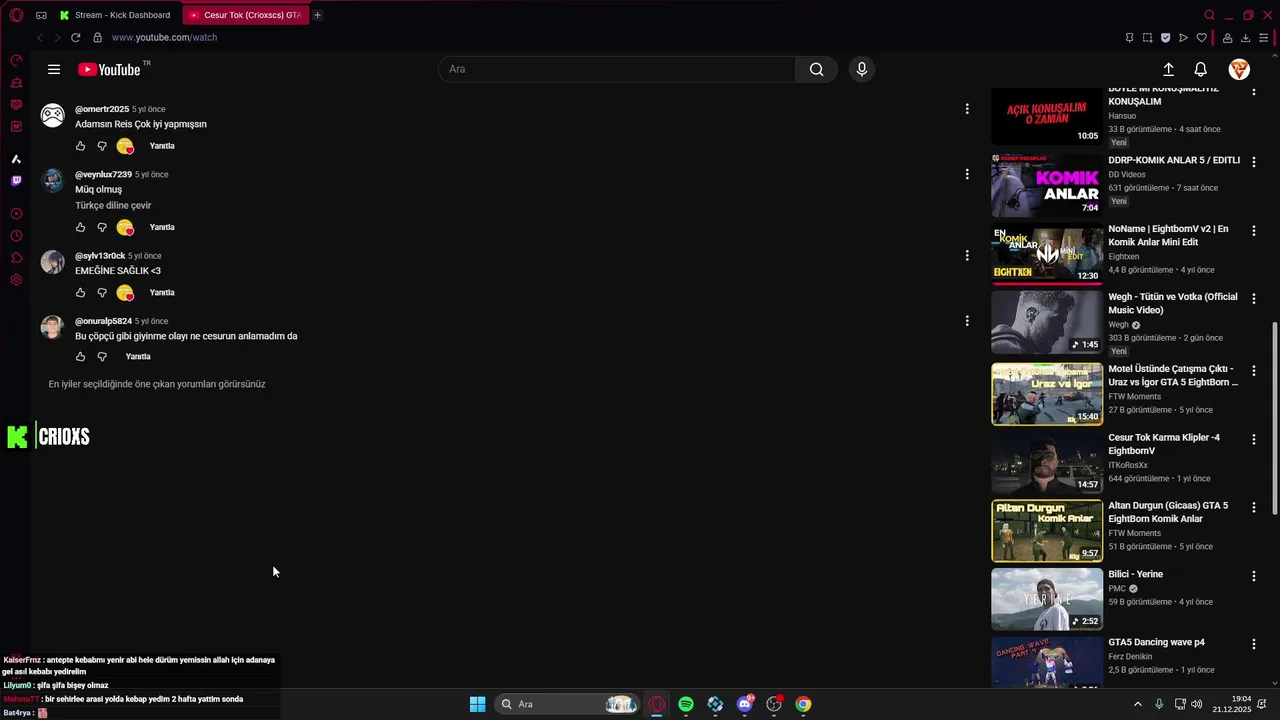The width and height of the screenshot is (1280, 720).
Task: Reply to @sylv13r0ck's comment
Action: [162, 293]
